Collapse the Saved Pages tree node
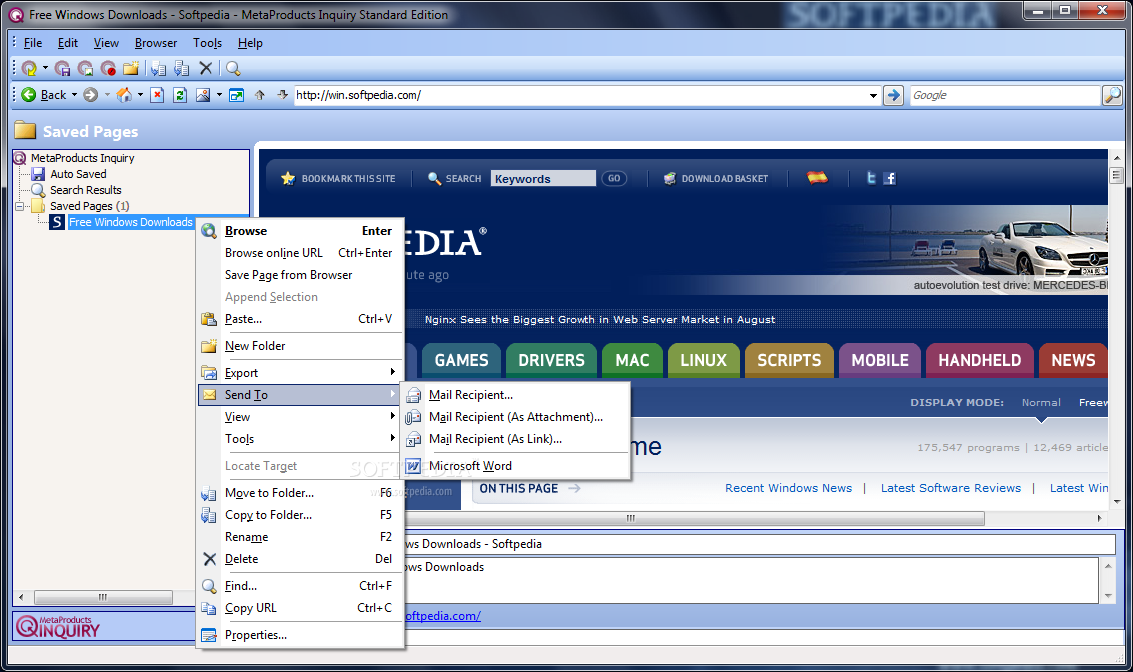Screen dimensions: 1133x672 [20, 206]
